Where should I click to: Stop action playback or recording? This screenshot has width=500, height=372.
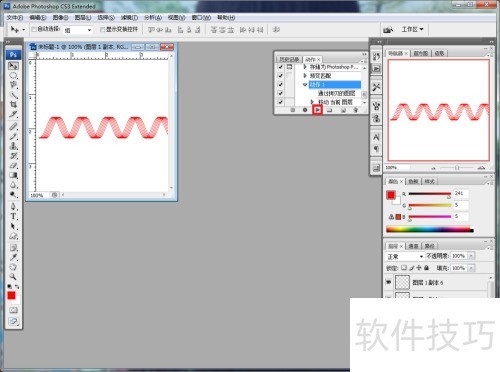(x=293, y=110)
